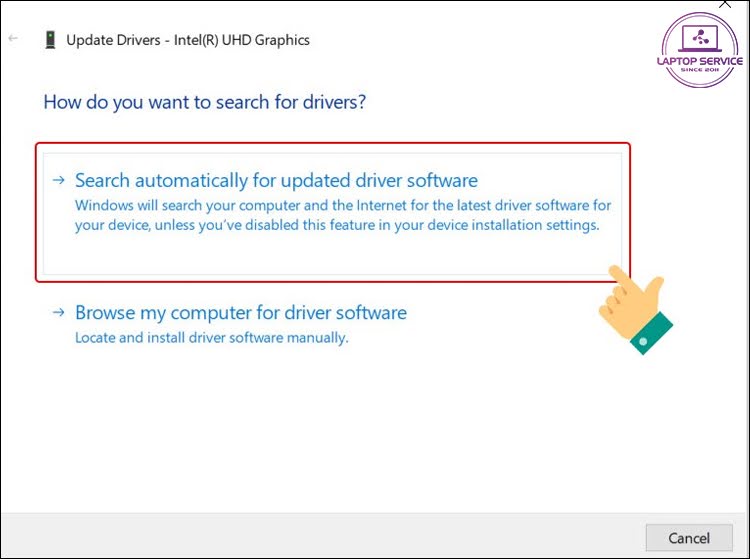Click the 'Windows will search your computer' description
Viewport: 750px width, 559px height.
point(343,215)
